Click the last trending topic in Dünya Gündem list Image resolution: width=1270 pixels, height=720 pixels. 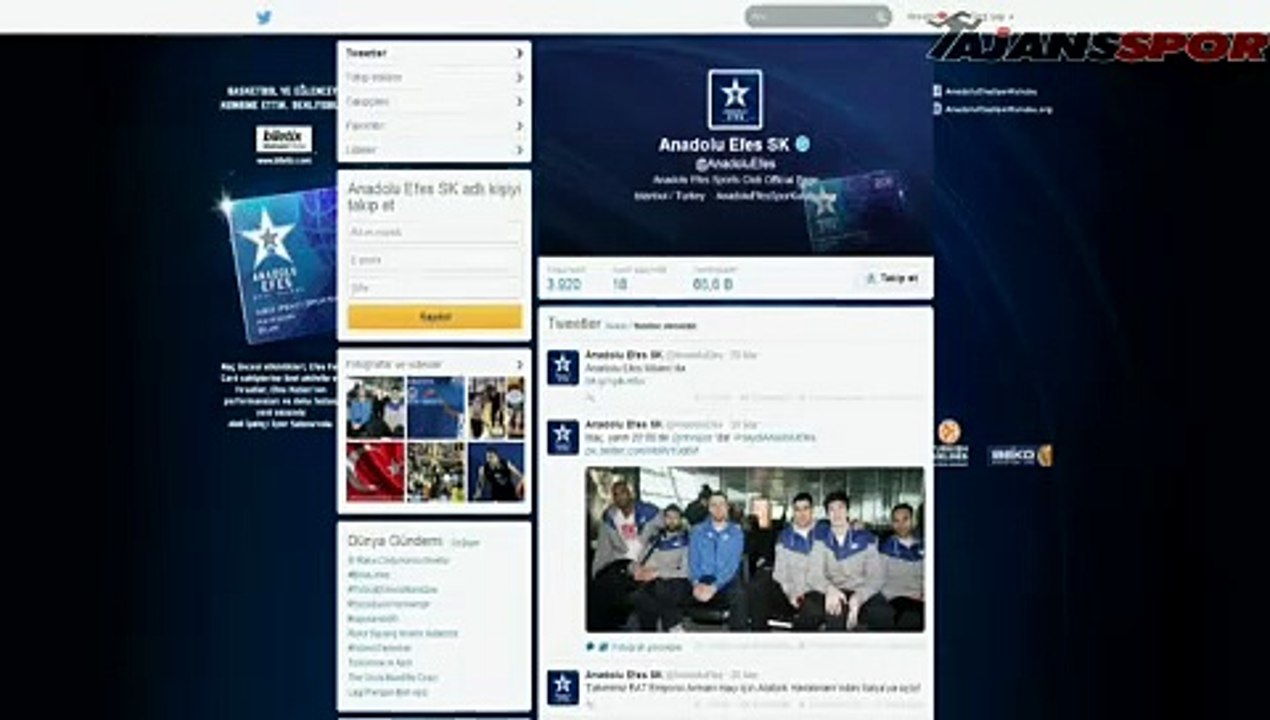click(386, 692)
